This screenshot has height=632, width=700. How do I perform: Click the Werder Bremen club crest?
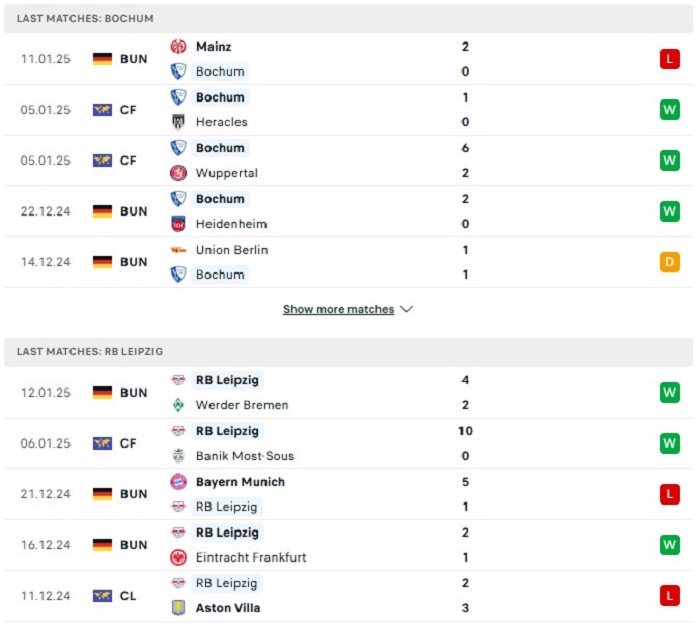pos(178,405)
